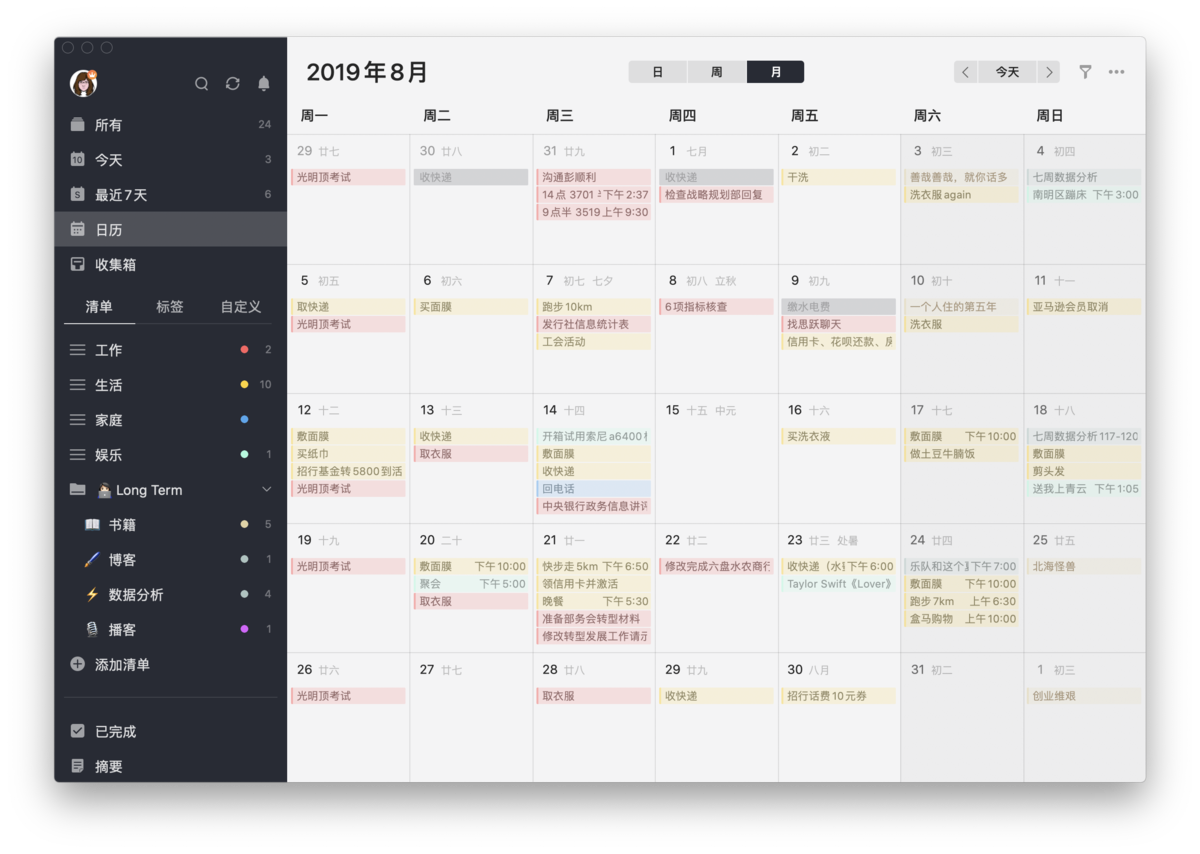Click the 生活 list hamburger icon
1200x854 pixels.
click(x=77, y=385)
